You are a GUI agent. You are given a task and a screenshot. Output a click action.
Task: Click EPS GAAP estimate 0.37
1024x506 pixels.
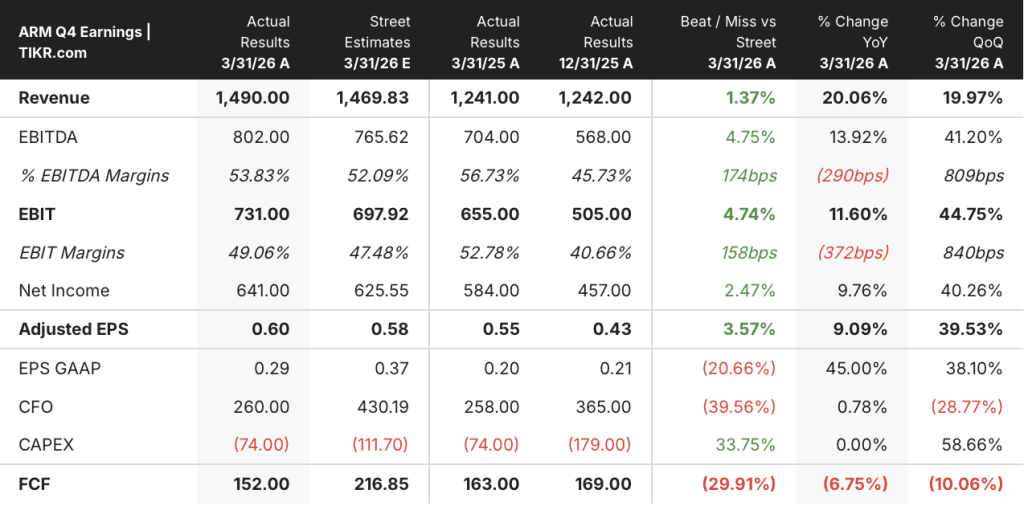point(392,368)
